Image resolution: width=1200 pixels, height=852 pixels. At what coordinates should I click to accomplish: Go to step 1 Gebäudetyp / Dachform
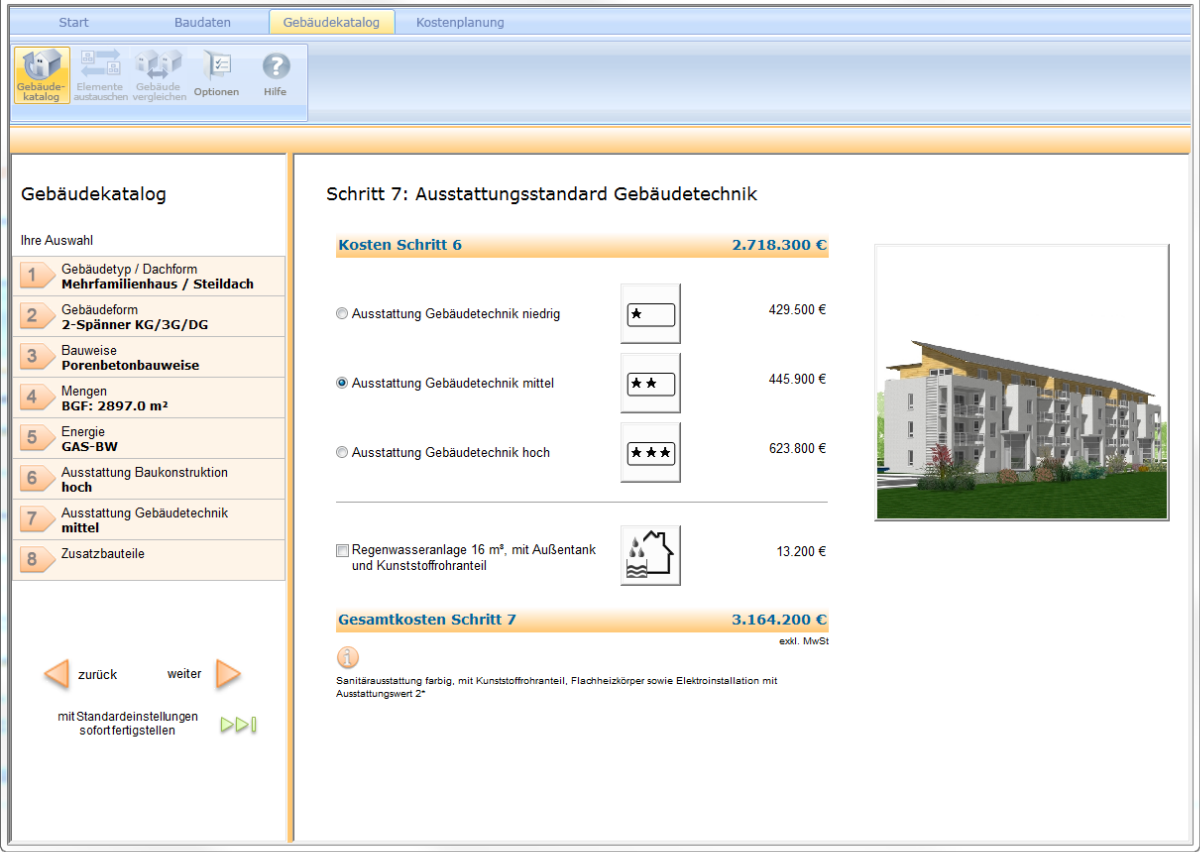click(150, 277)
